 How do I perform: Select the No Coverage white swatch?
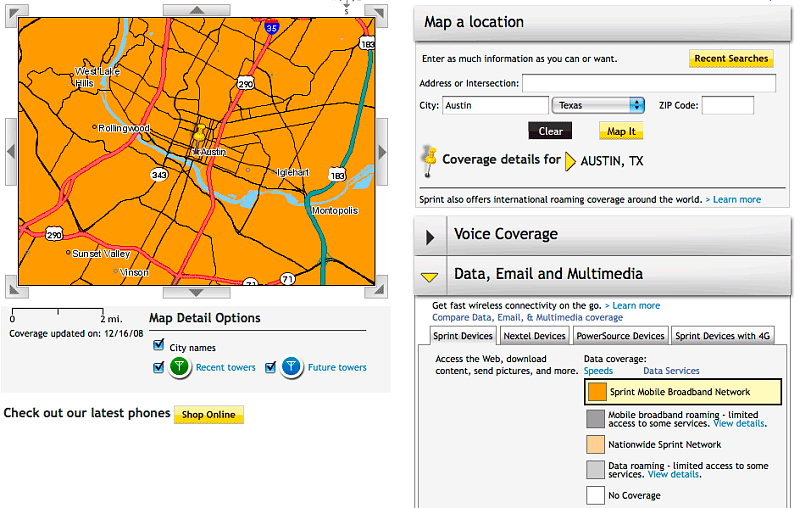pos(595,495)
